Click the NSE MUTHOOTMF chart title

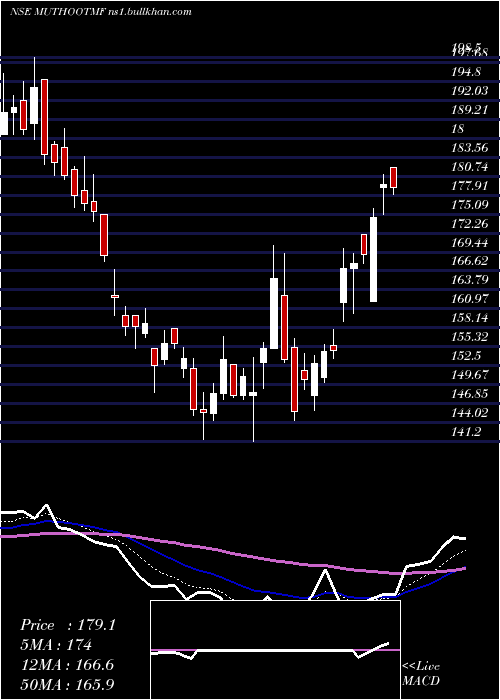[x=100, y=11]
